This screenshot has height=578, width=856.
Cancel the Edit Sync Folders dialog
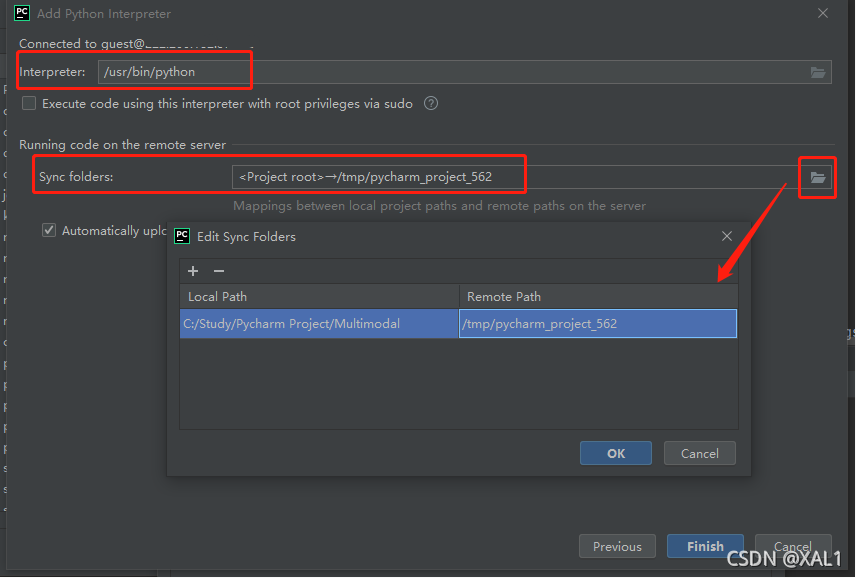pyautogui.click(x=699, y=453)
